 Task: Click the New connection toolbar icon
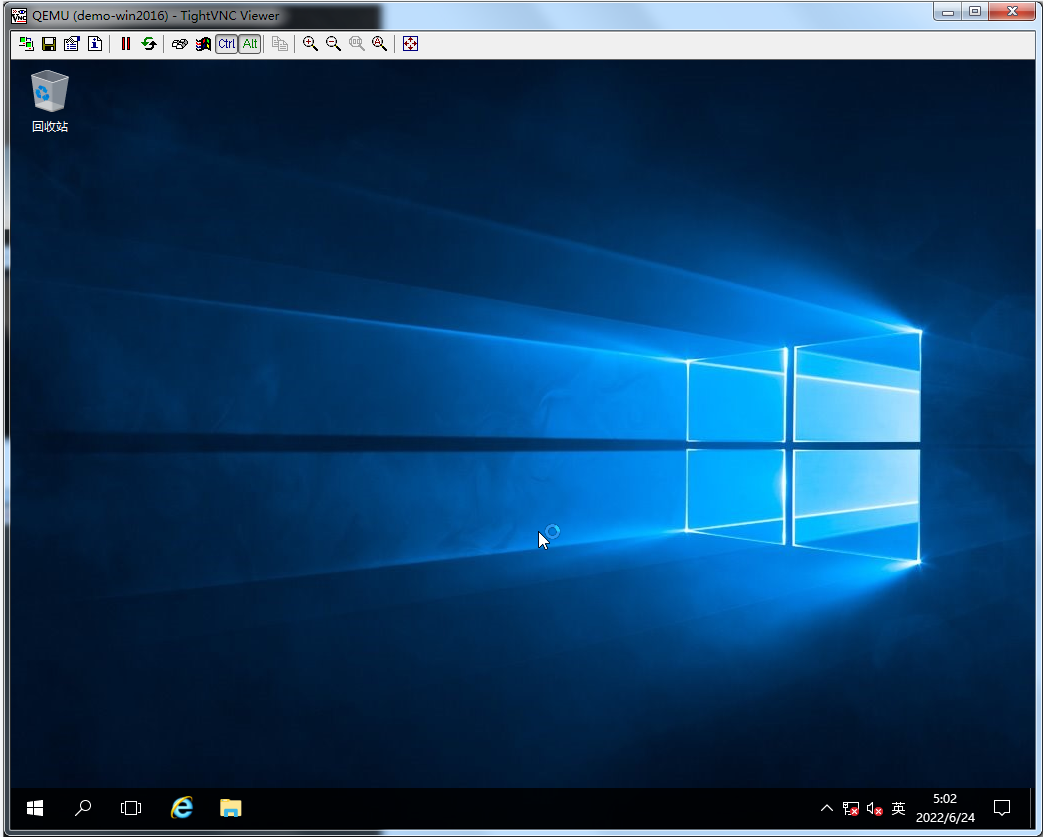tap(26, 44)
